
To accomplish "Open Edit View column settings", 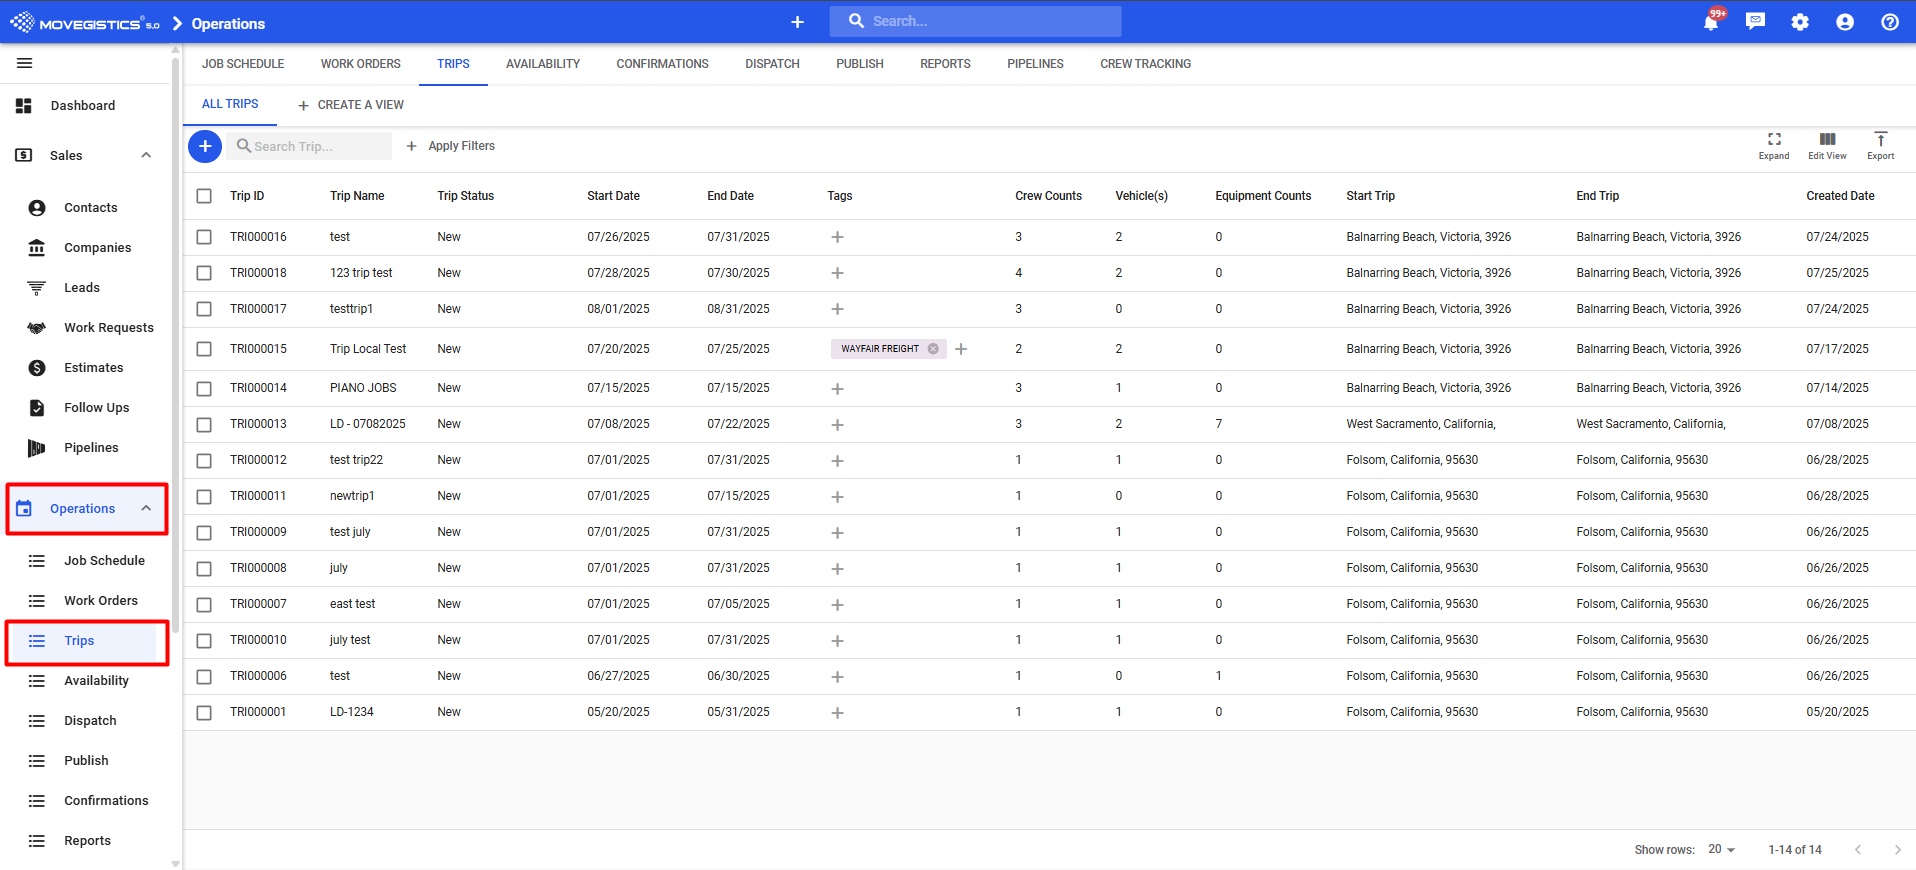I will click(1827, 145).
